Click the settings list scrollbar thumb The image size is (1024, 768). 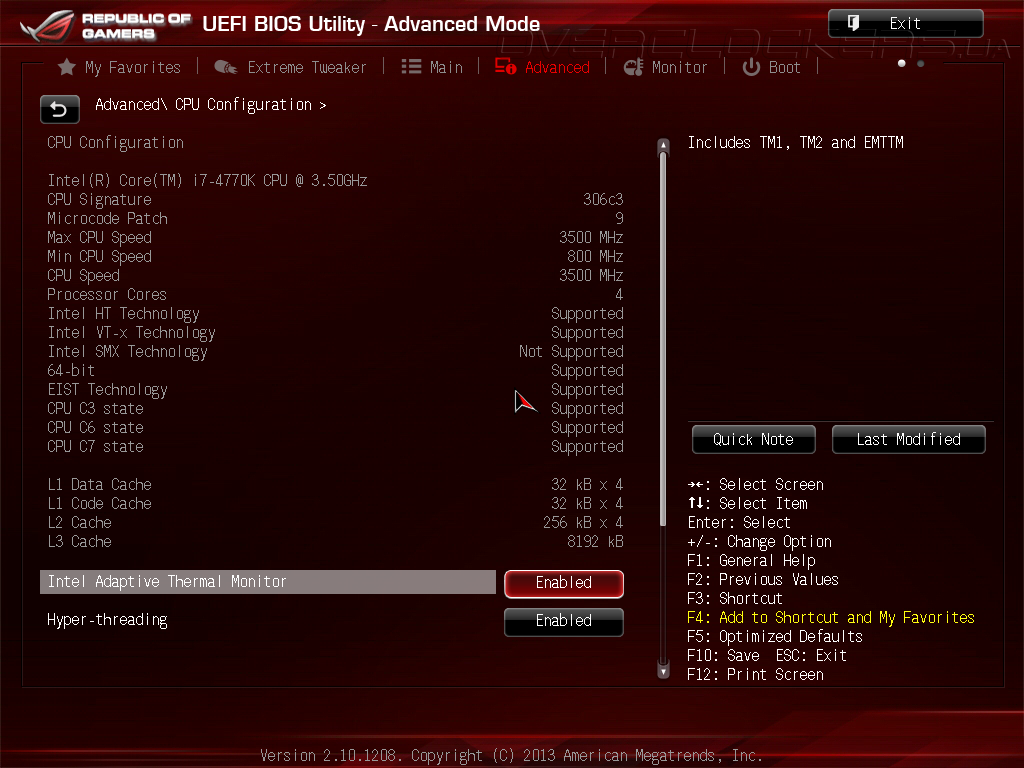(664, 340)
